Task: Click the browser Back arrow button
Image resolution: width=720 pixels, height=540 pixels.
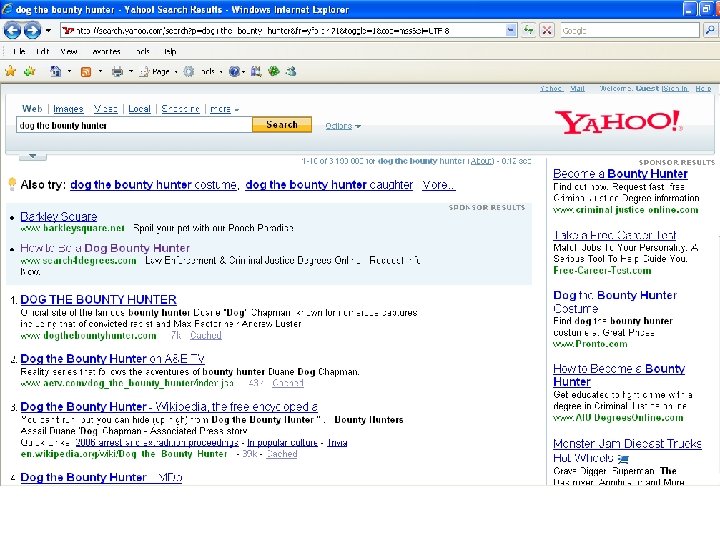Action: [x=12, y=31]
